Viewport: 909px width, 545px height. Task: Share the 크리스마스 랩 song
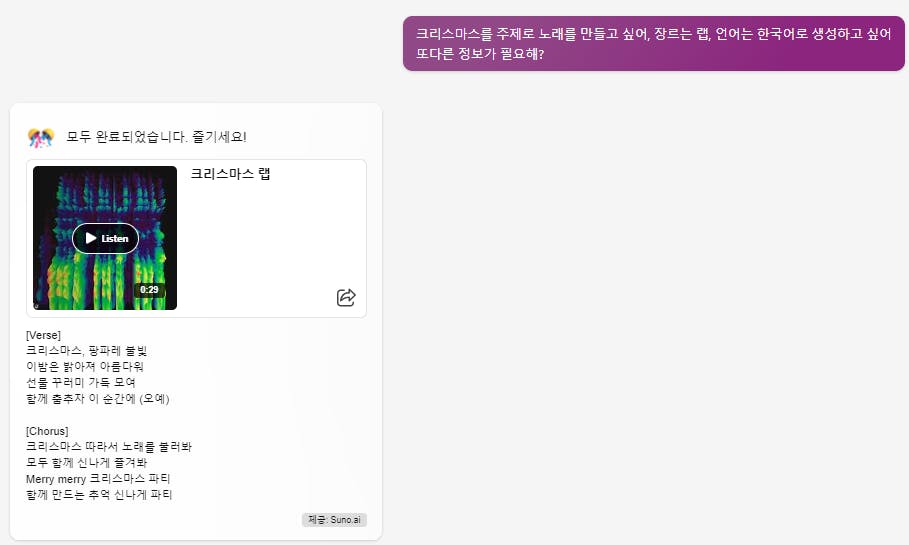click(x=346, y=297)
